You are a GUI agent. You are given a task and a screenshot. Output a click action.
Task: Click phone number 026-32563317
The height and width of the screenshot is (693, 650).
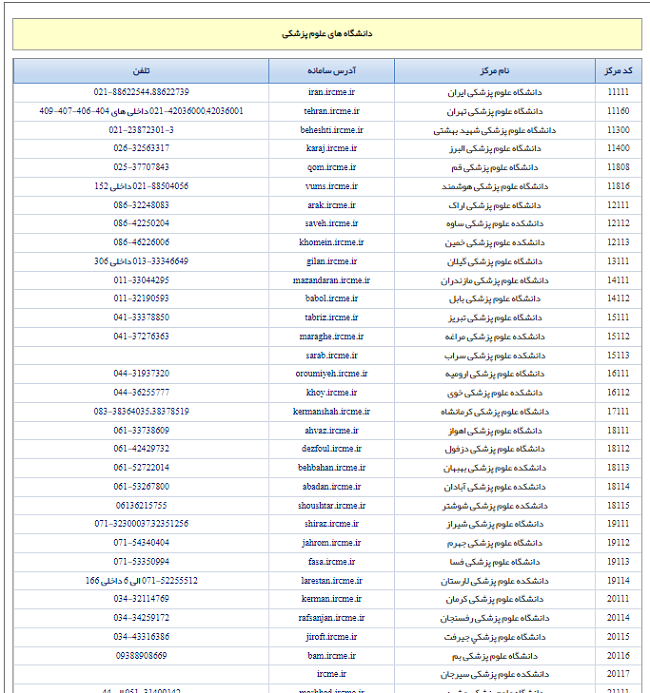[x=141, y=148]
